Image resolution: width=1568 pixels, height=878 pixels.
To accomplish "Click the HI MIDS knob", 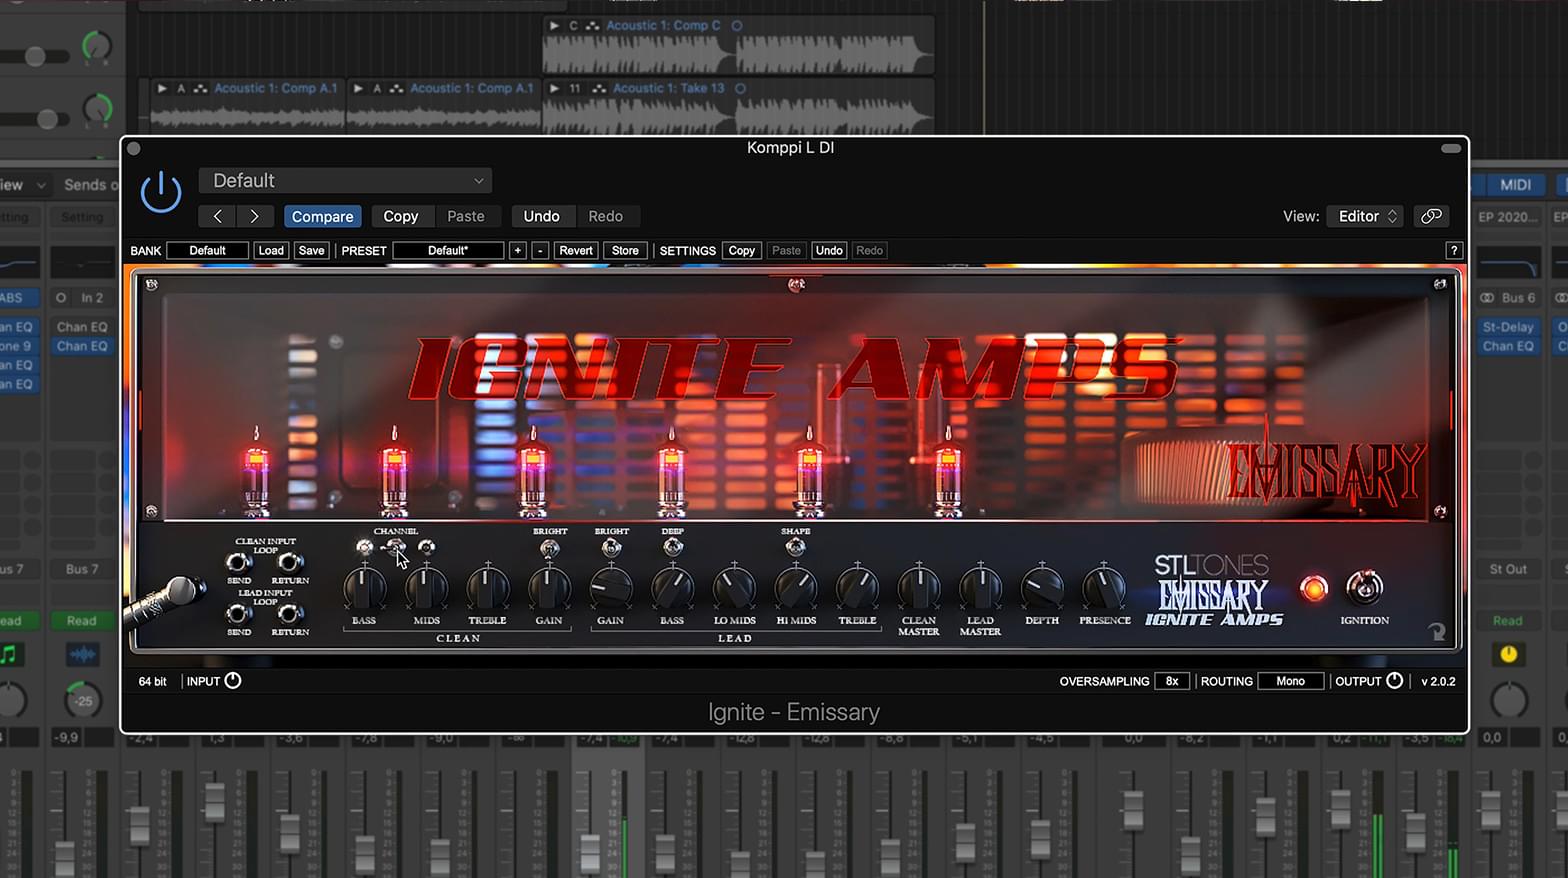I will click(x=796, y=588).
